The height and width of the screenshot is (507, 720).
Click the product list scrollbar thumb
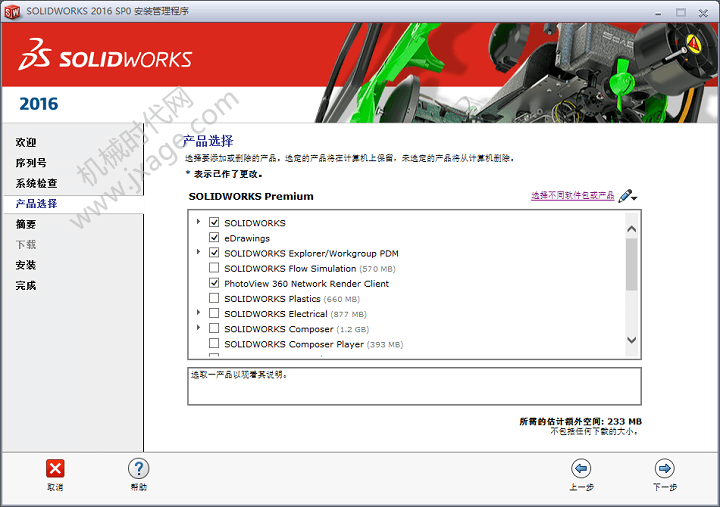pyautogui.click(x=632, y=265)
